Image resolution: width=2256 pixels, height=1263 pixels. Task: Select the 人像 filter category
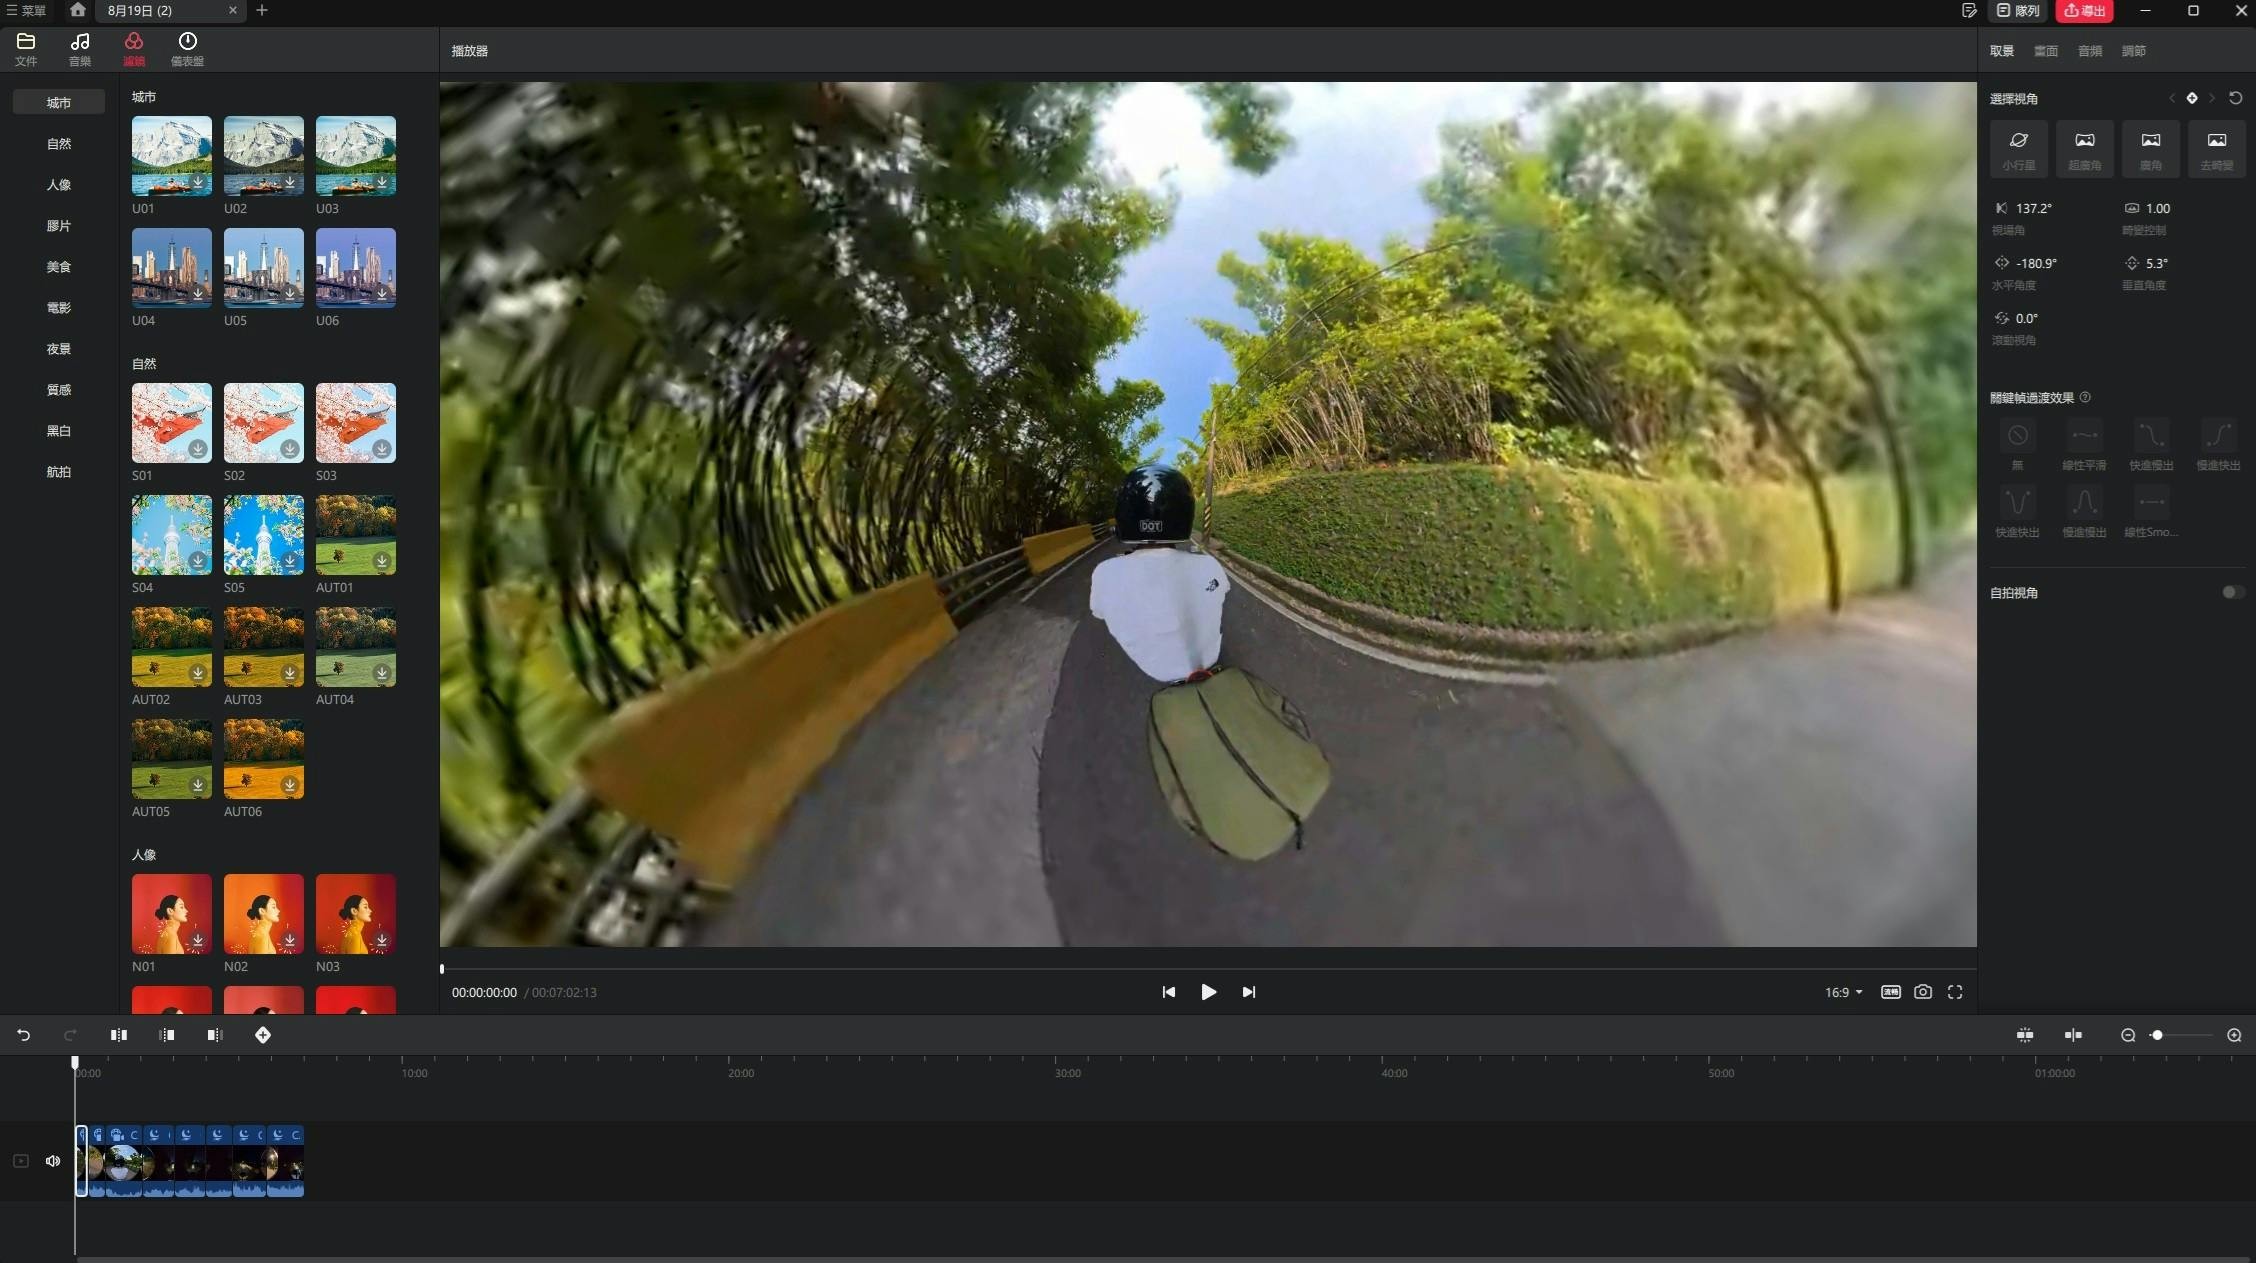59,185
